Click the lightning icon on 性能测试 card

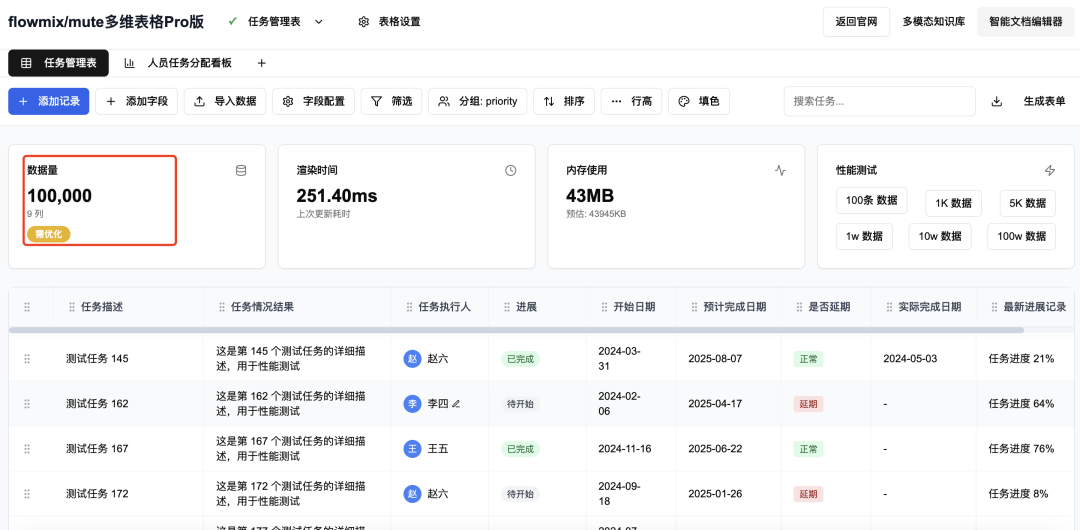tap(1050, 170)
